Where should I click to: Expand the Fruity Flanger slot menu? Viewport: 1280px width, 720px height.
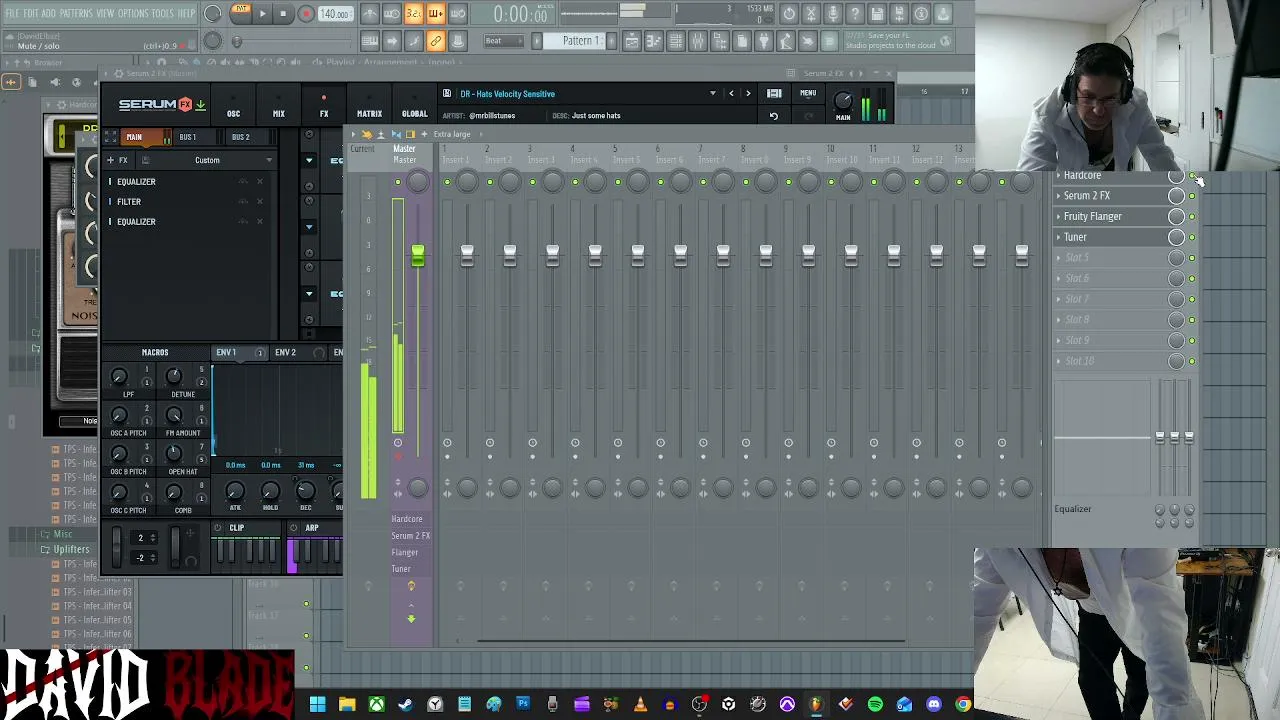pyautogui.click(x=1058, y=217)
